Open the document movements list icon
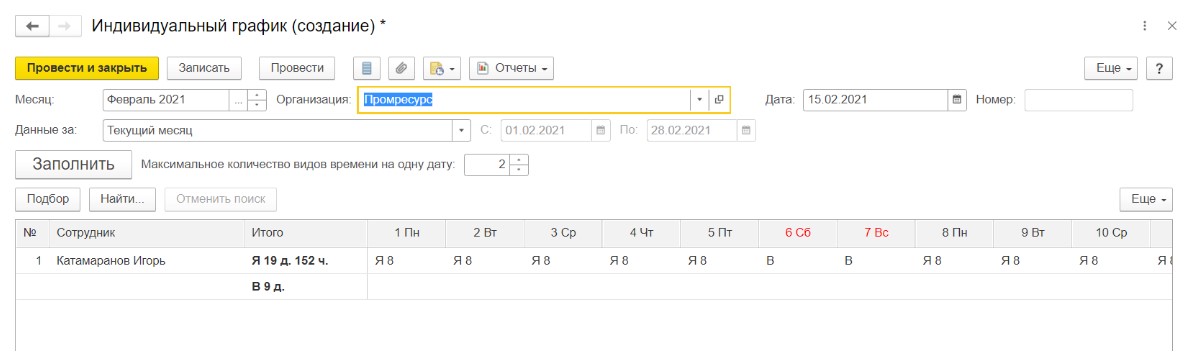The width and height of the screenshot is (1184, 363). [x=367, y=68]
